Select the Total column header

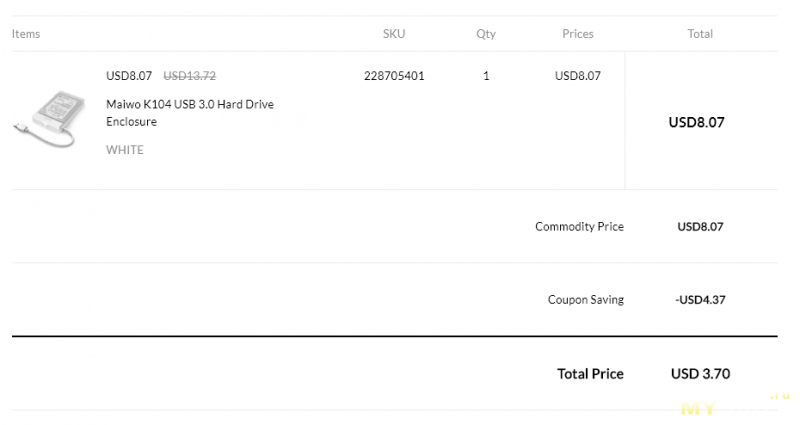click(x=700, y=34)
